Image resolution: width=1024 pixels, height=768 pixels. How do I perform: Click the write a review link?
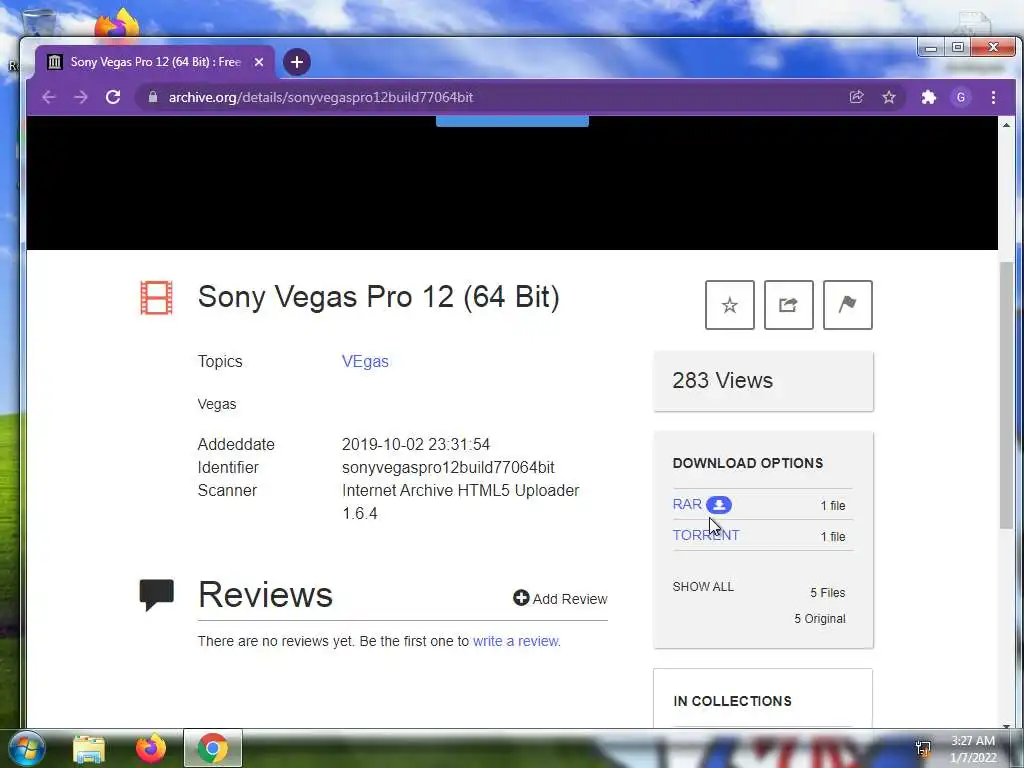(515, 641)
